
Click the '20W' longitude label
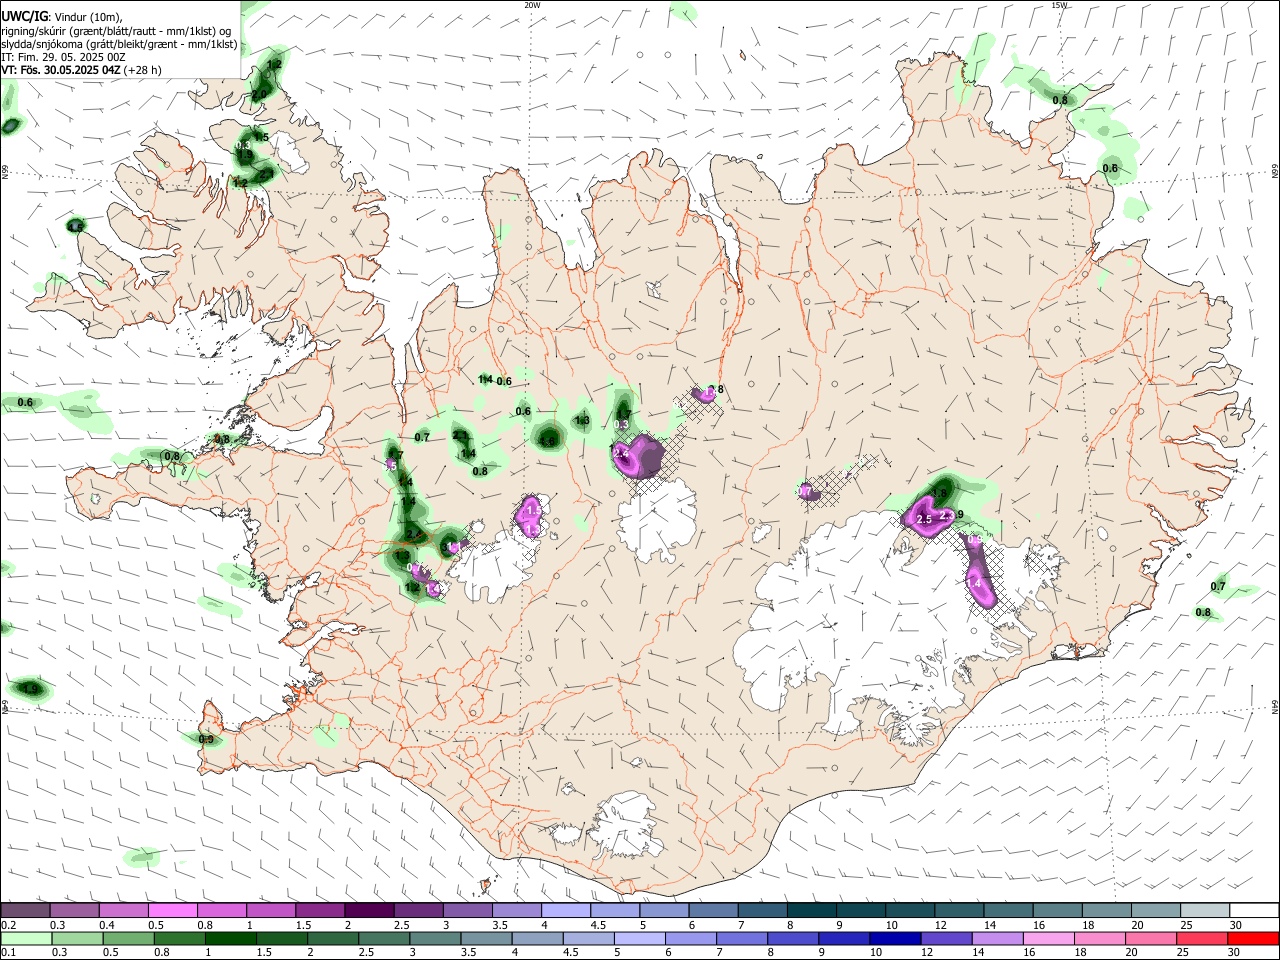(532, 5)
